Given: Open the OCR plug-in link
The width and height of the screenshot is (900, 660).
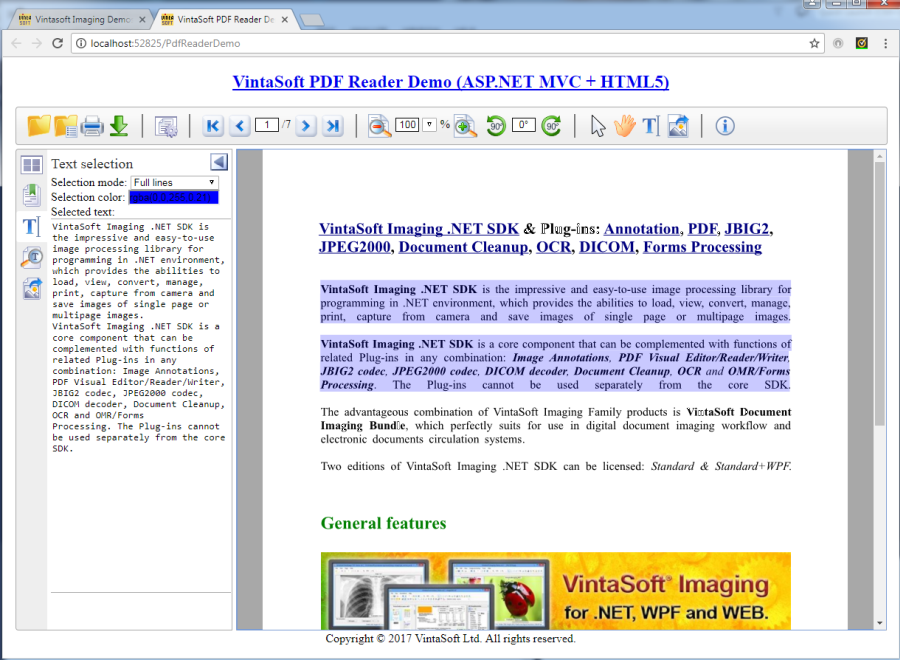Looking at the screenshot, I should [x=553, y=247].
